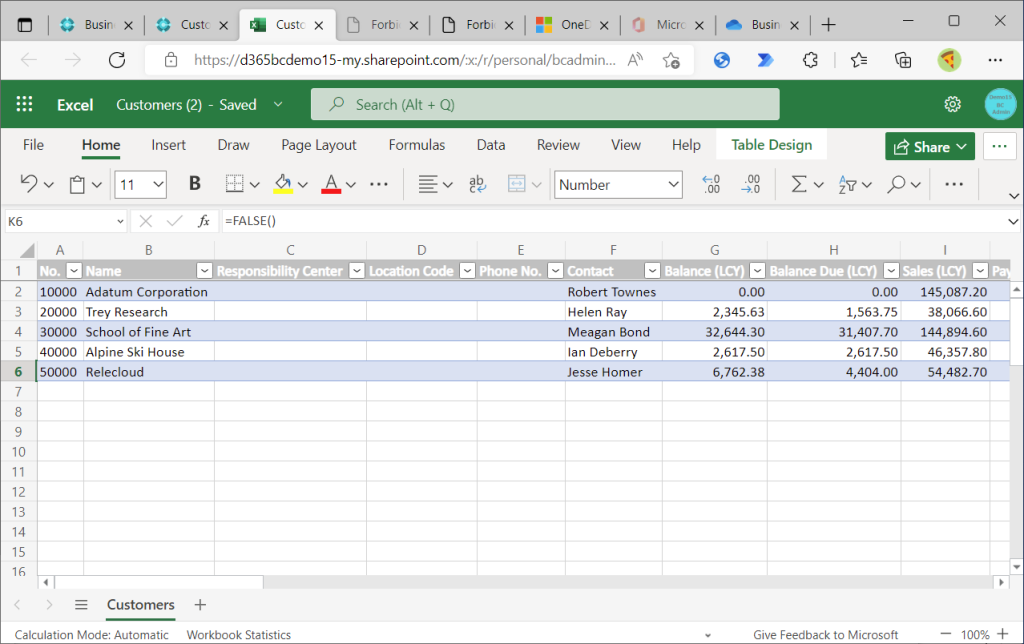This screenshot has height=644, width=1024.
Task: Toggle Bold formatting
Action: (195, 184)
